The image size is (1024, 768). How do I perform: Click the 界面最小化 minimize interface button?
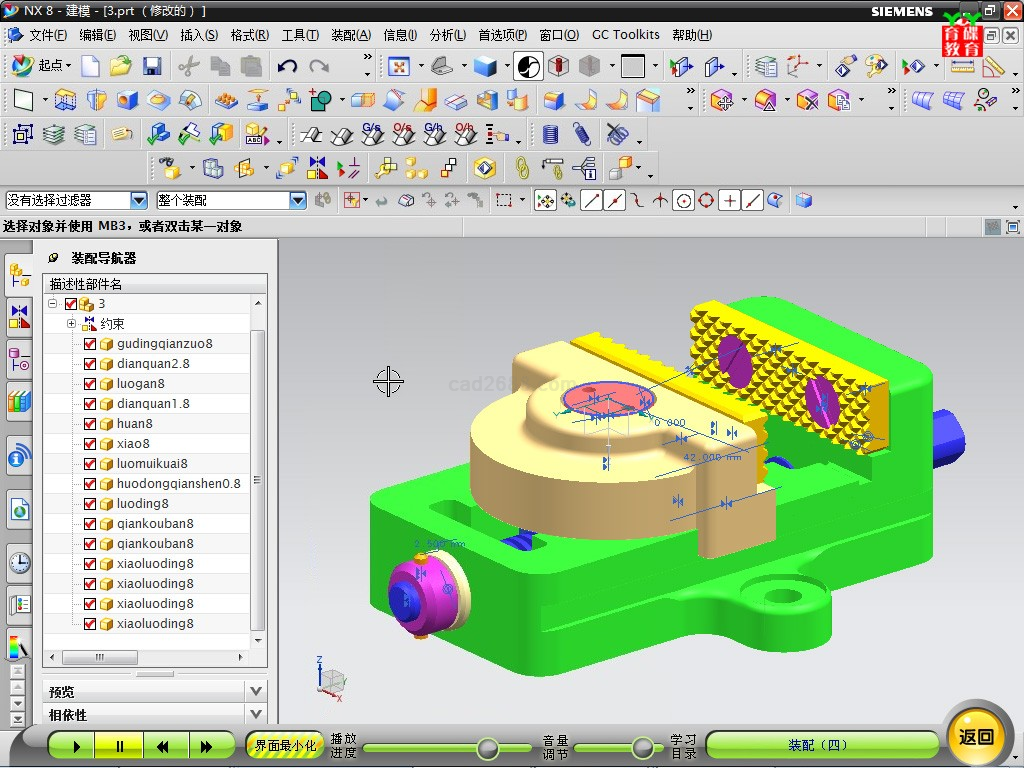(285, 745)
